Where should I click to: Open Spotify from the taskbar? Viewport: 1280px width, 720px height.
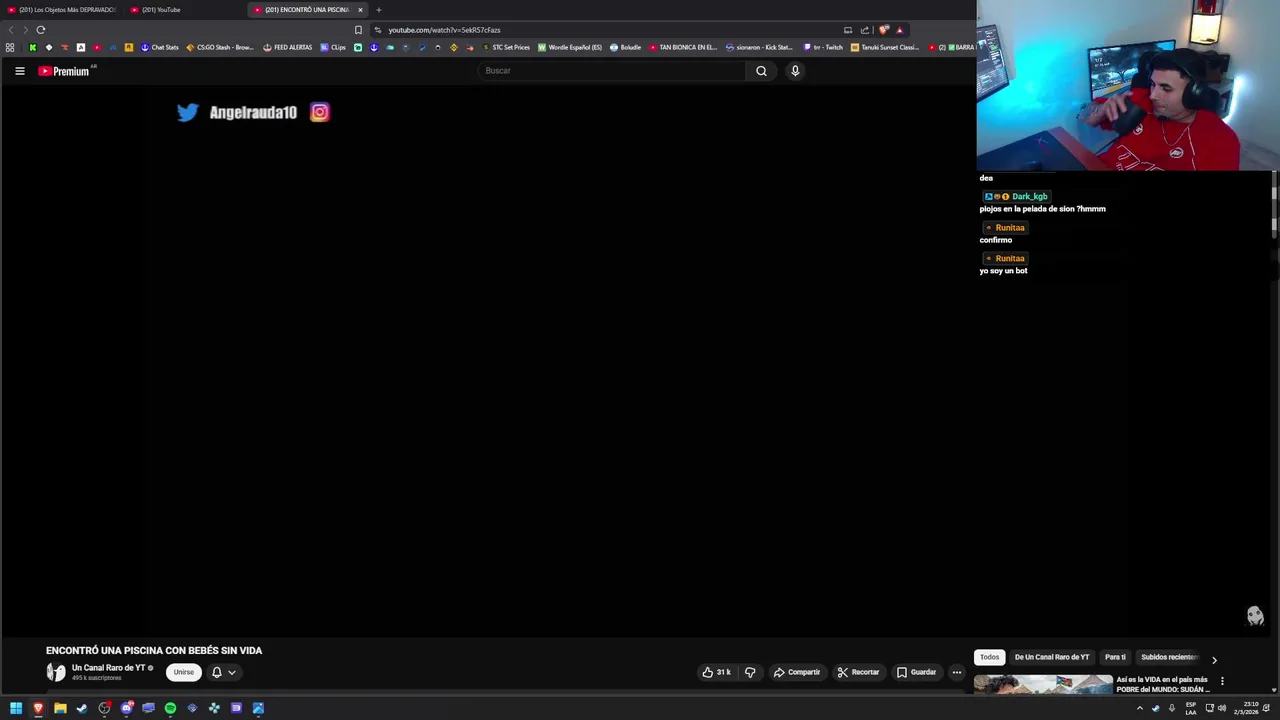[x=170, y=708]
